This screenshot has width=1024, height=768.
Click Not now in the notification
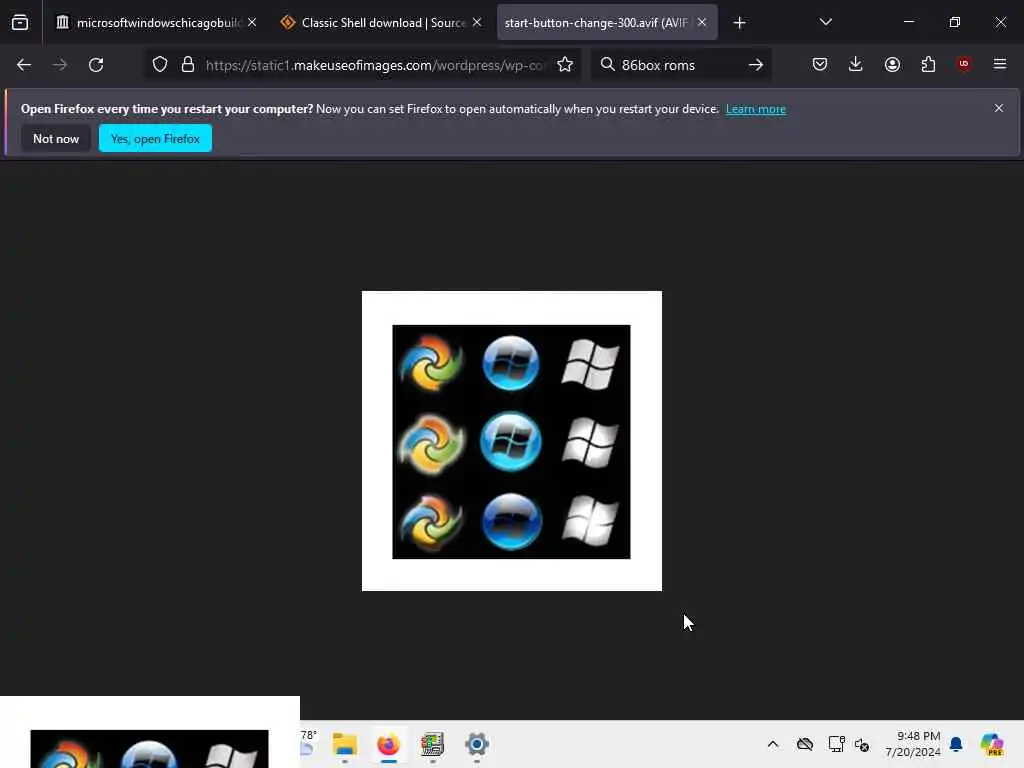pyautogui.click(x=56, y=138)
